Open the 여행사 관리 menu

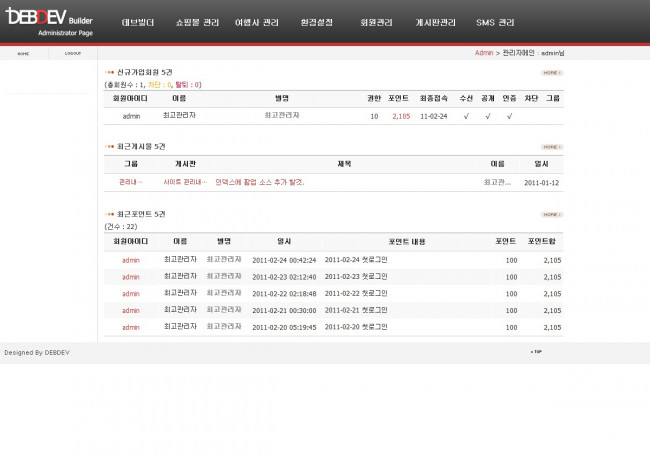click(x=257, y=22)
